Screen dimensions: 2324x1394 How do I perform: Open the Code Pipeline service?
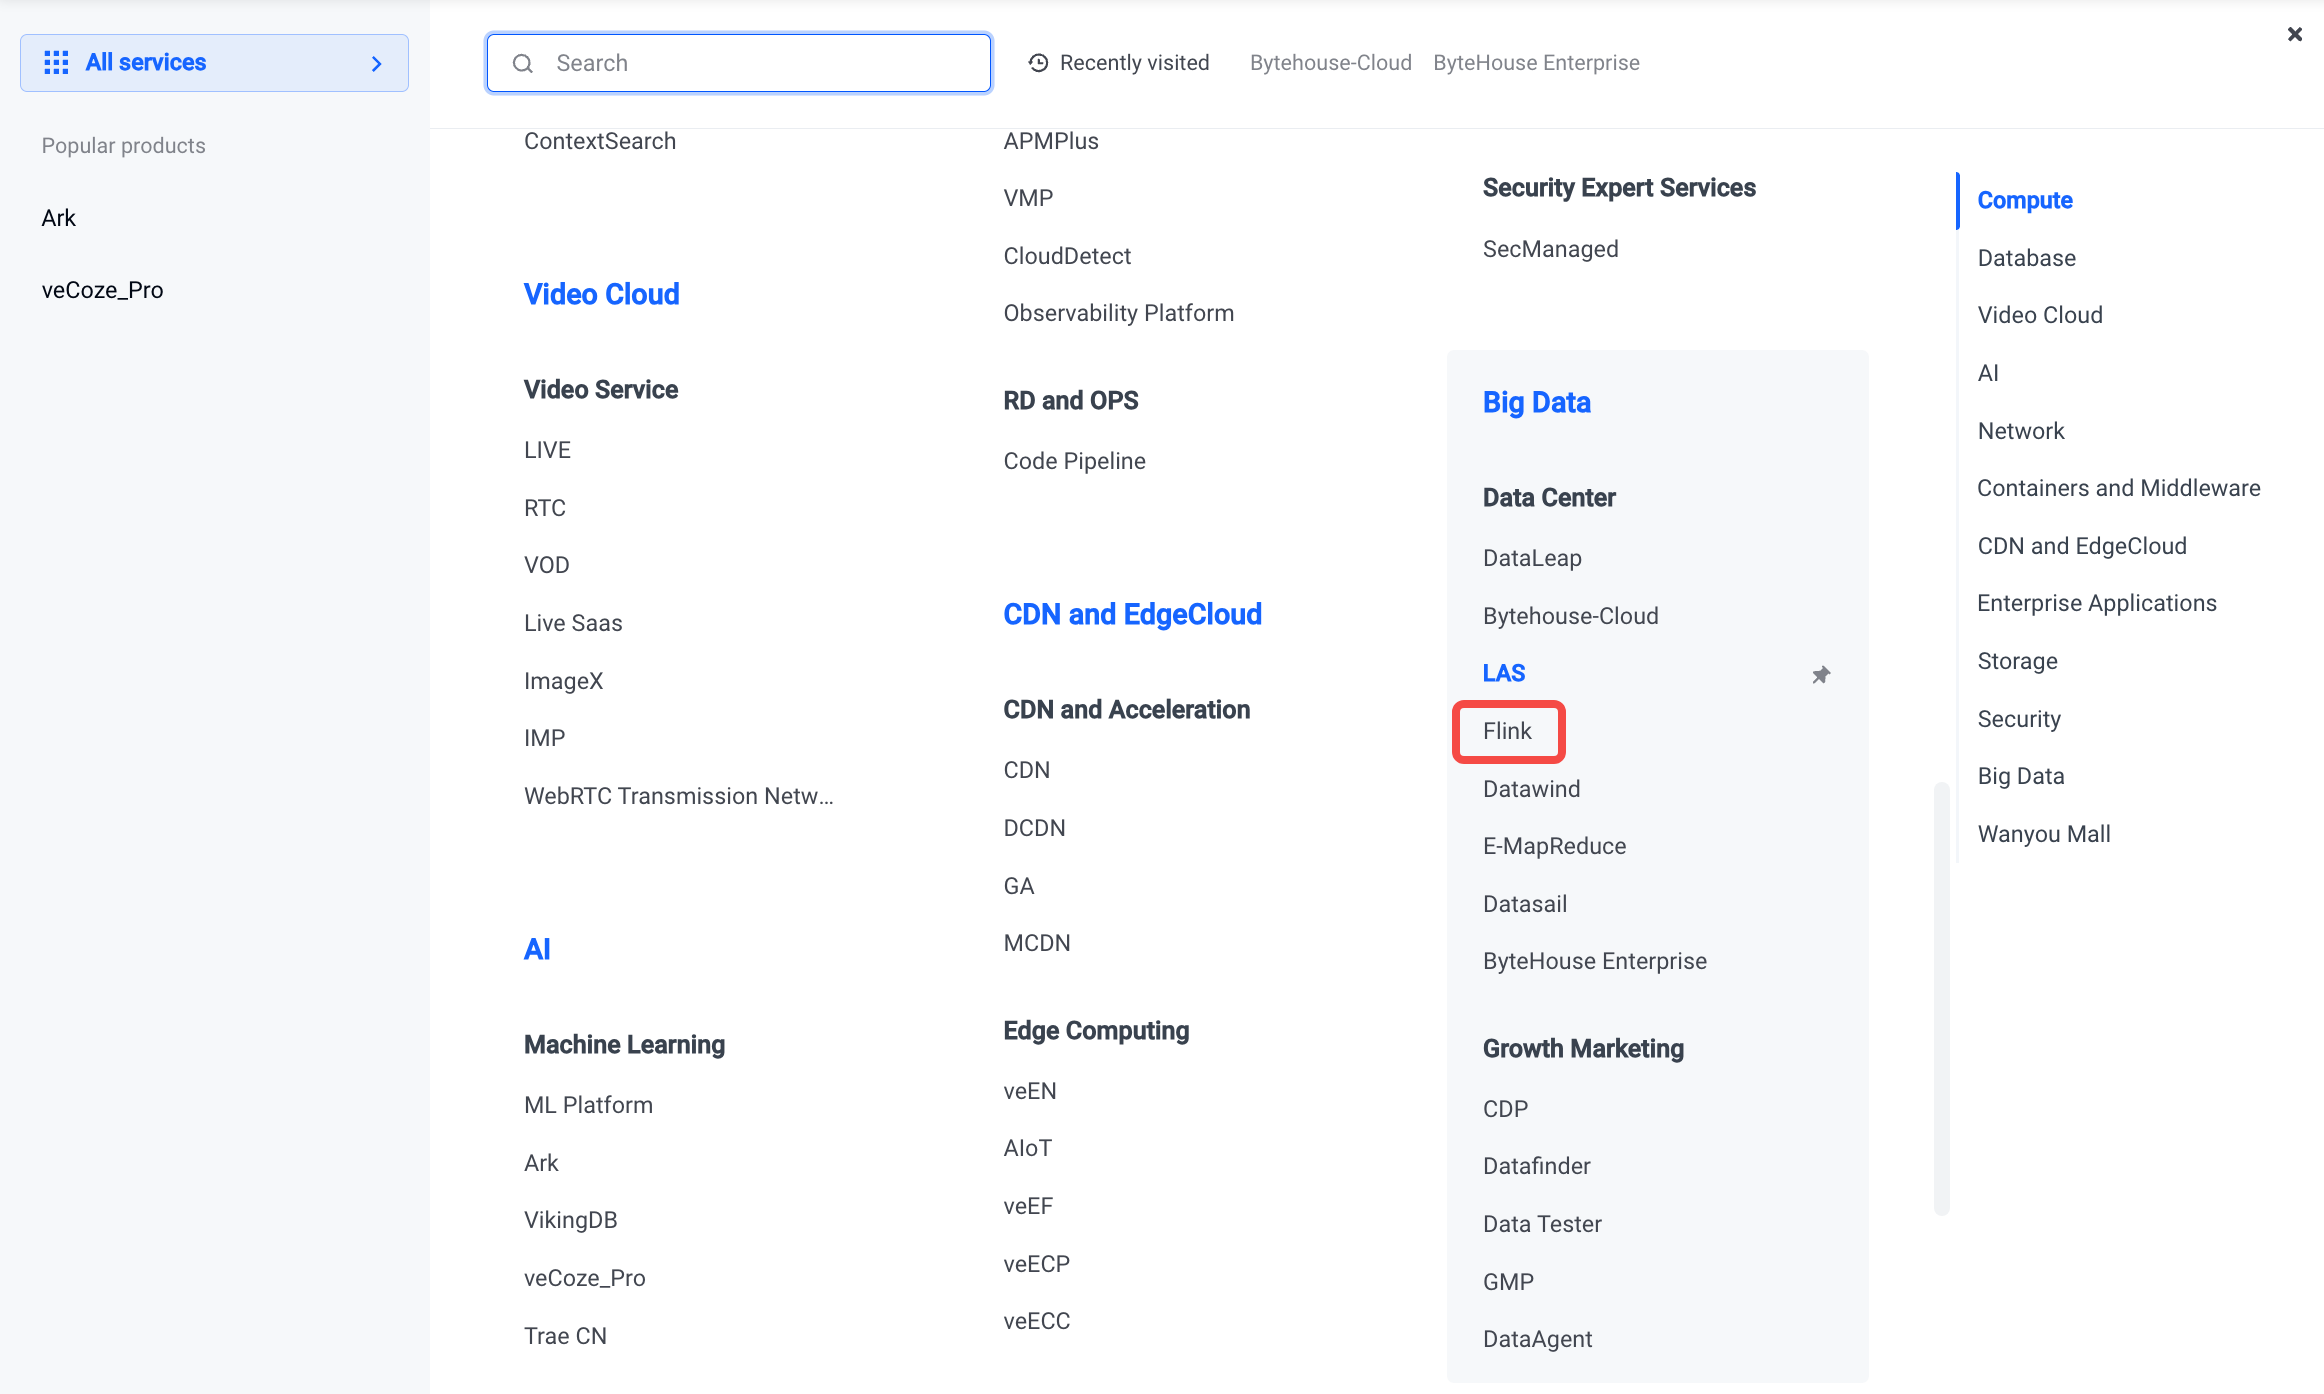1074,461
